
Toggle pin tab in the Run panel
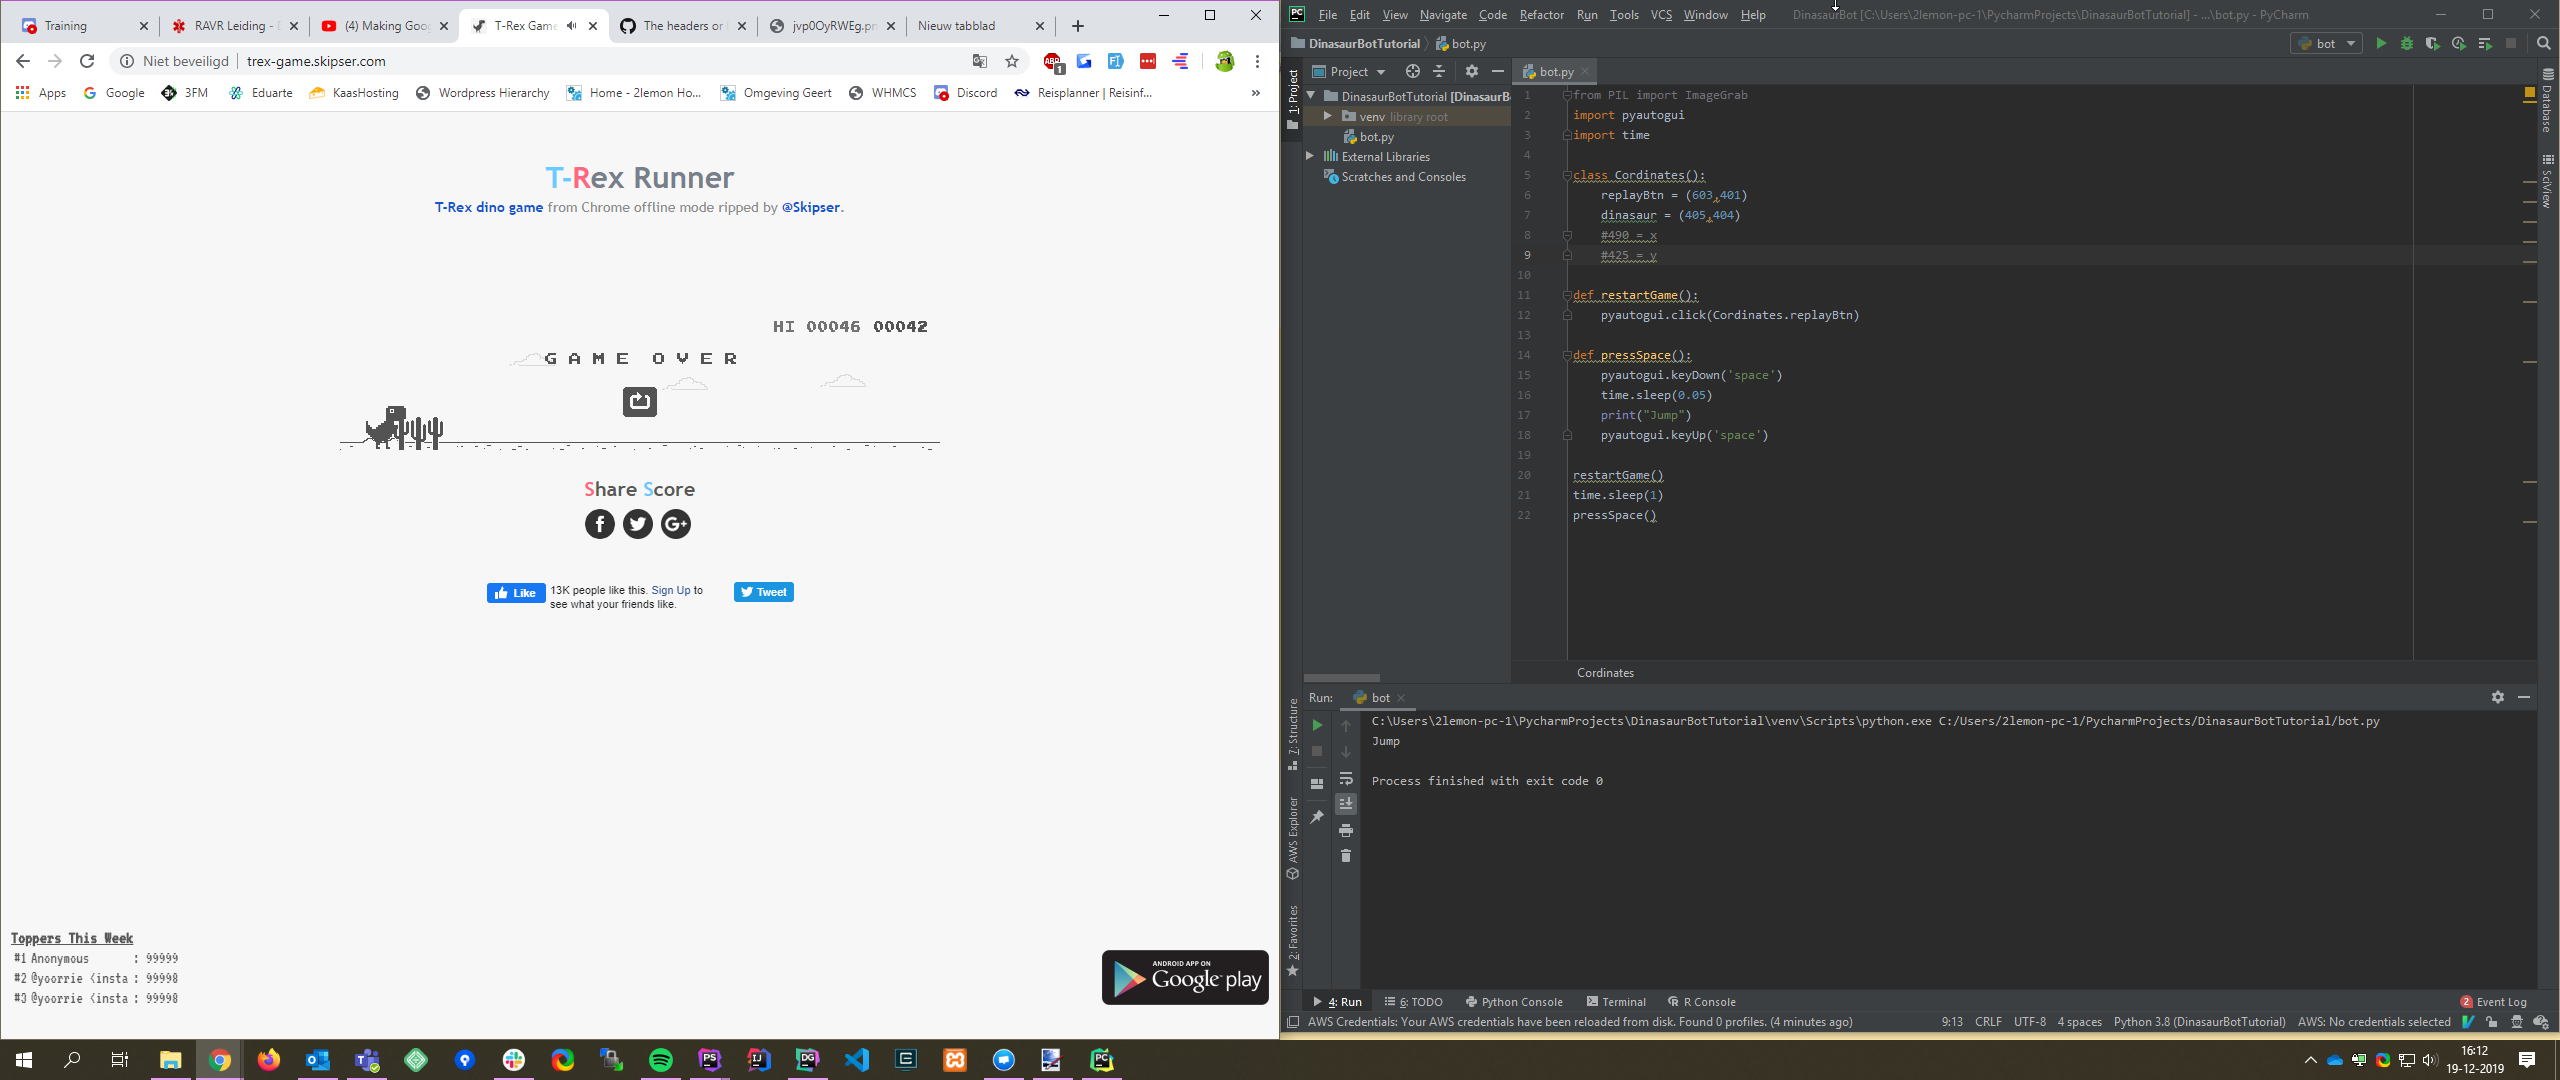click(x=1317, y=817)
